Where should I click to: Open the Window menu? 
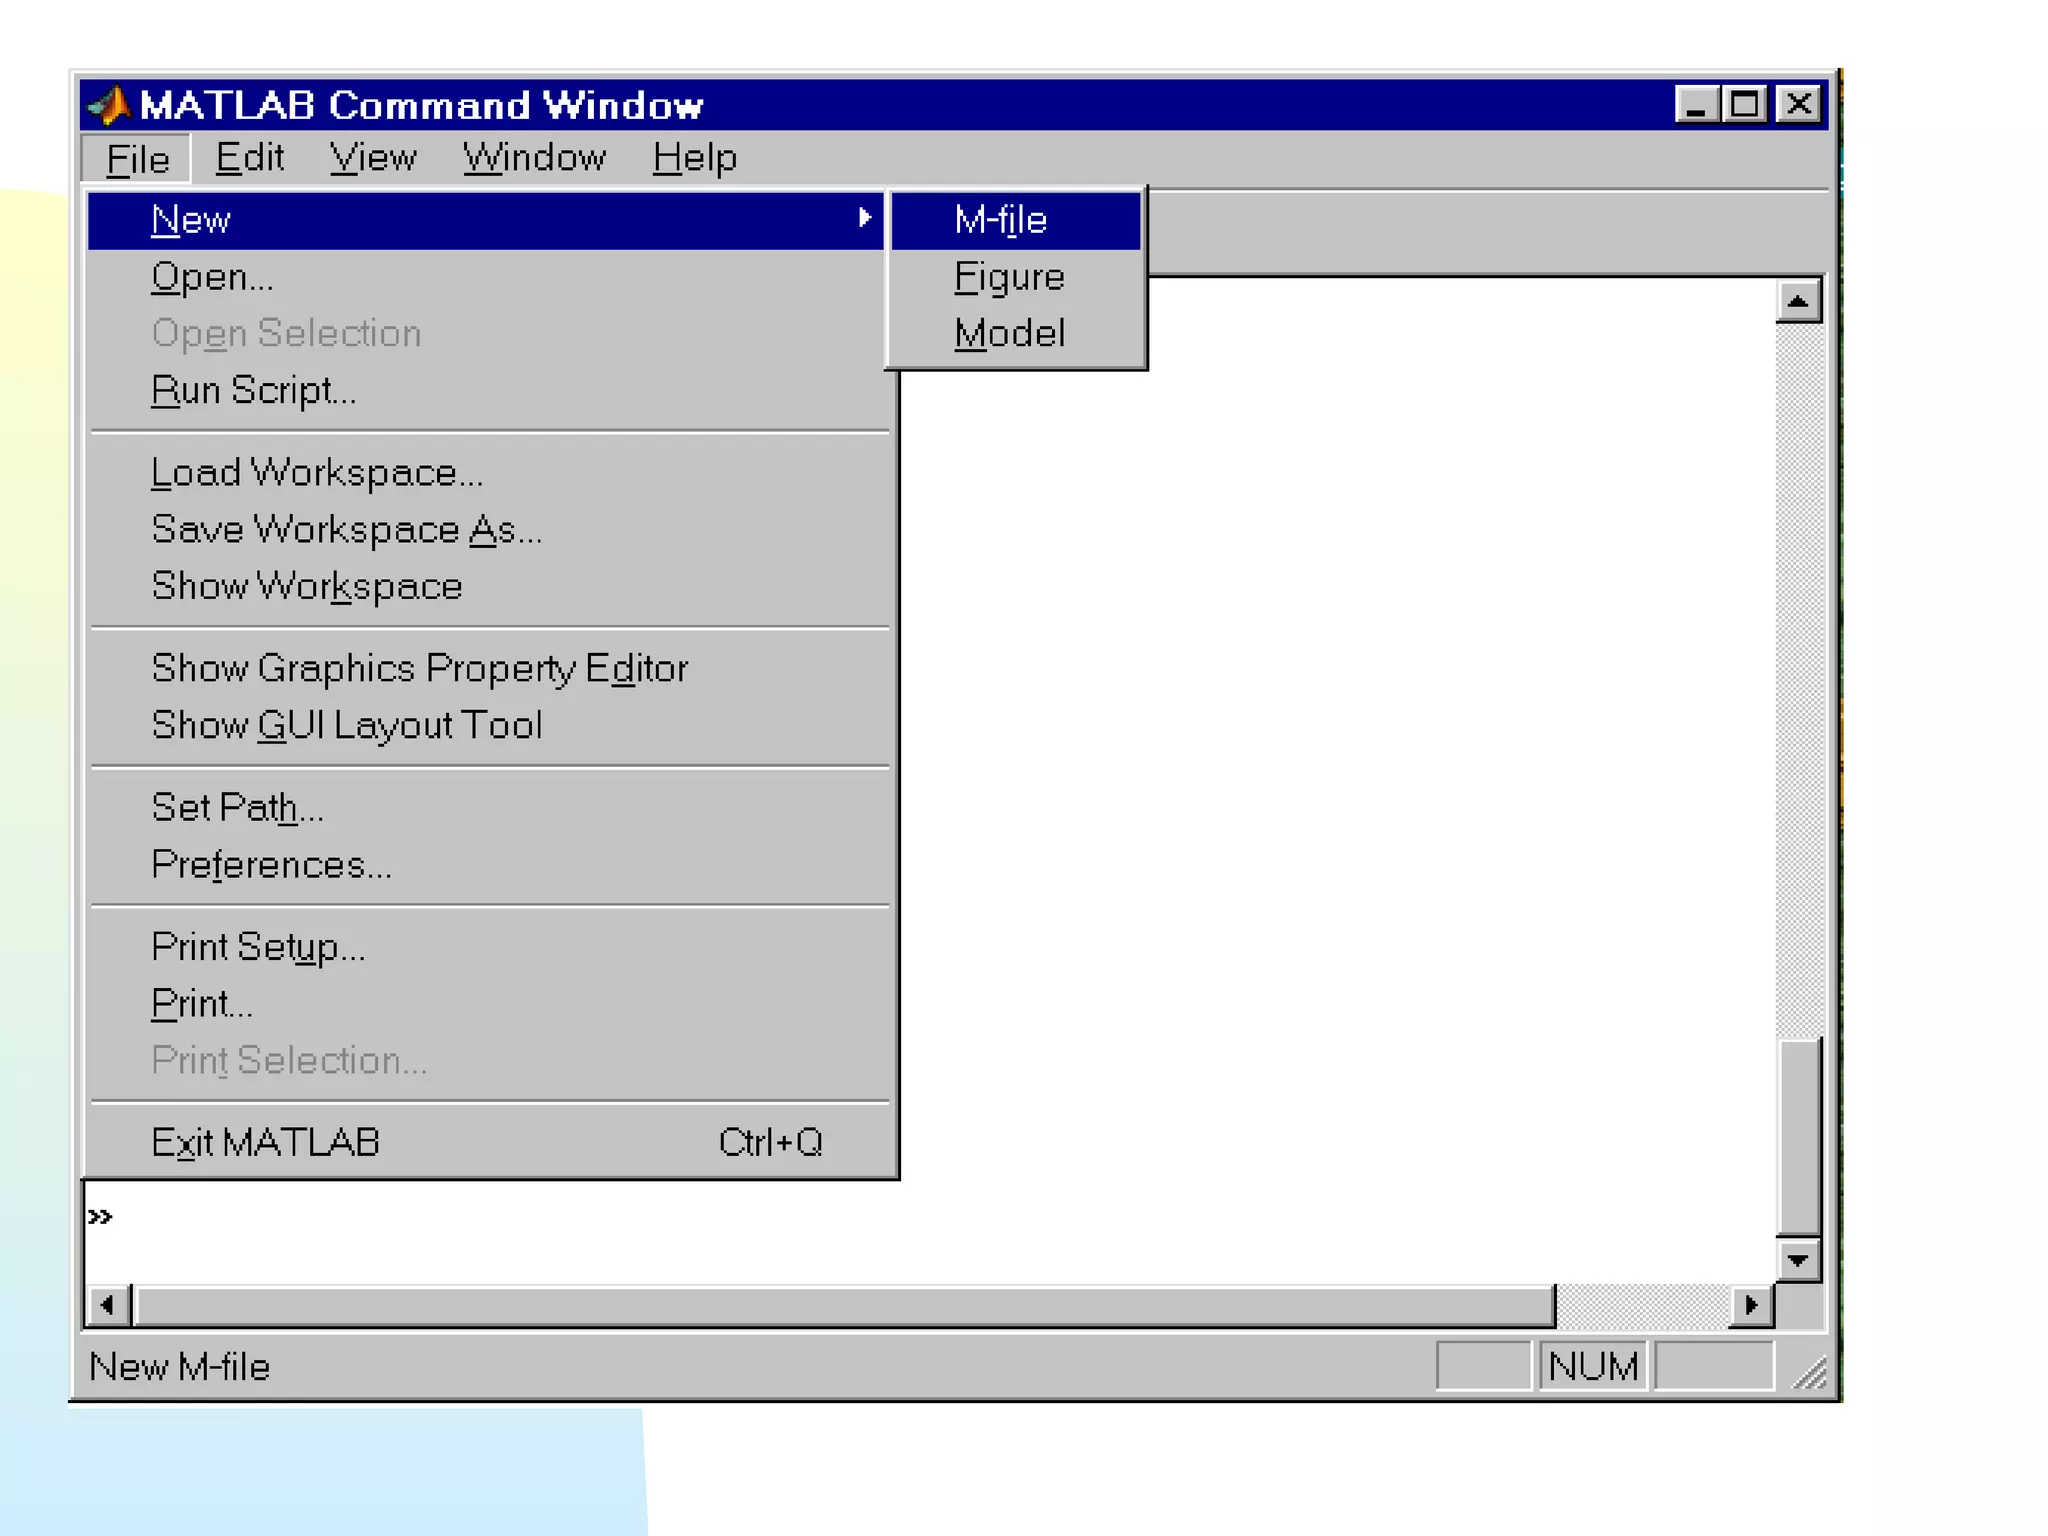coord(533,158)
